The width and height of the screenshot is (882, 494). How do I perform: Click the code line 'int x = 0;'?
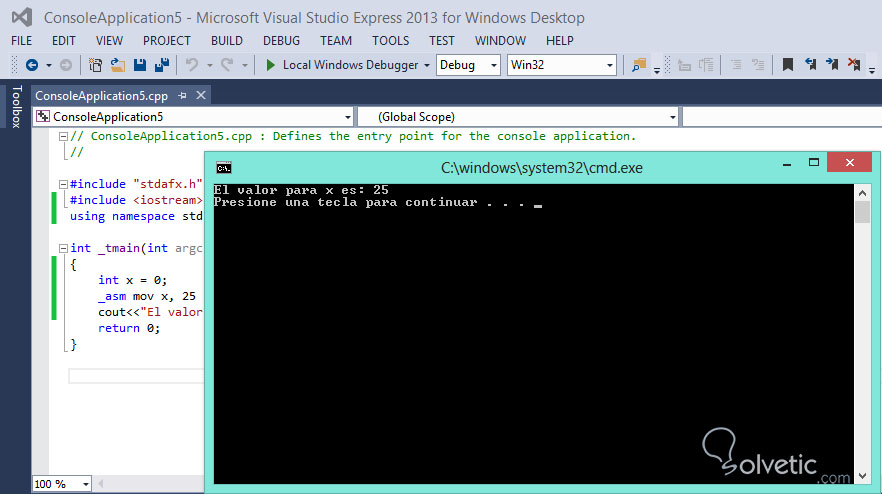[x=132, y=280]
